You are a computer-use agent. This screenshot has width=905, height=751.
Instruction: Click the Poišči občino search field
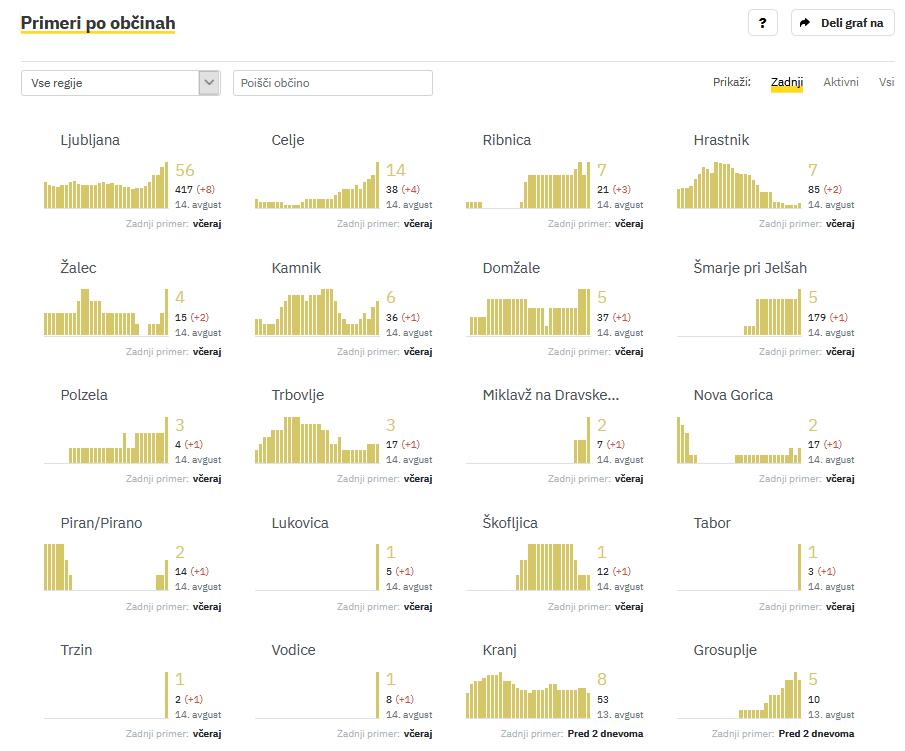tap(332, 83)
